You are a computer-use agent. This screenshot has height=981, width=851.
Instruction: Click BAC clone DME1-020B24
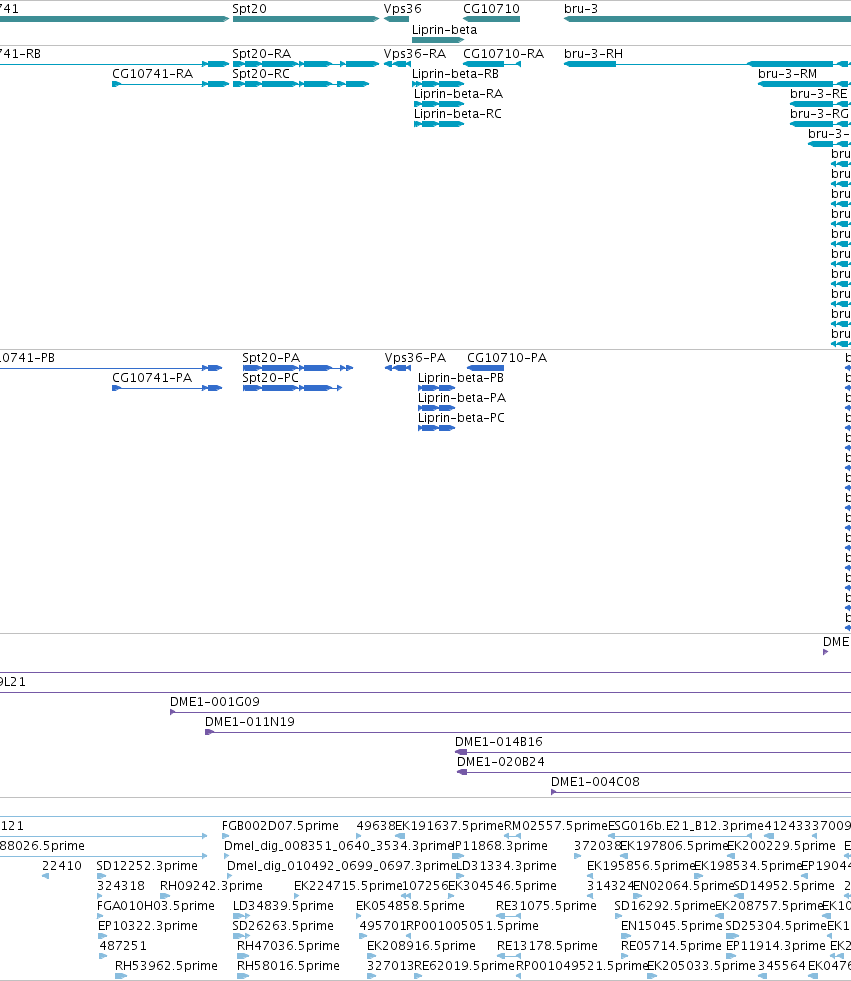[654, 772]
